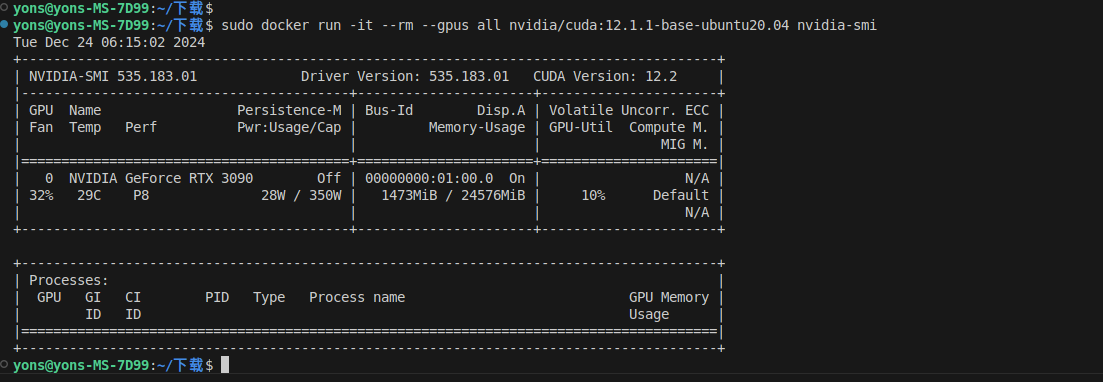Click the performance state 'P8'
1103x382 pixels.
click(x=141, y=195)
